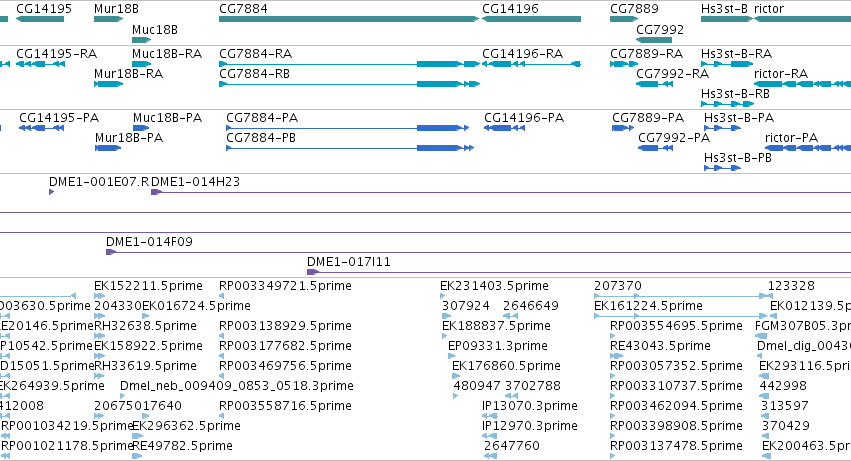This screenshot has height=461, width=851.
Task: Click the CG14196 gene feature bar
Action: coord(531,19)
